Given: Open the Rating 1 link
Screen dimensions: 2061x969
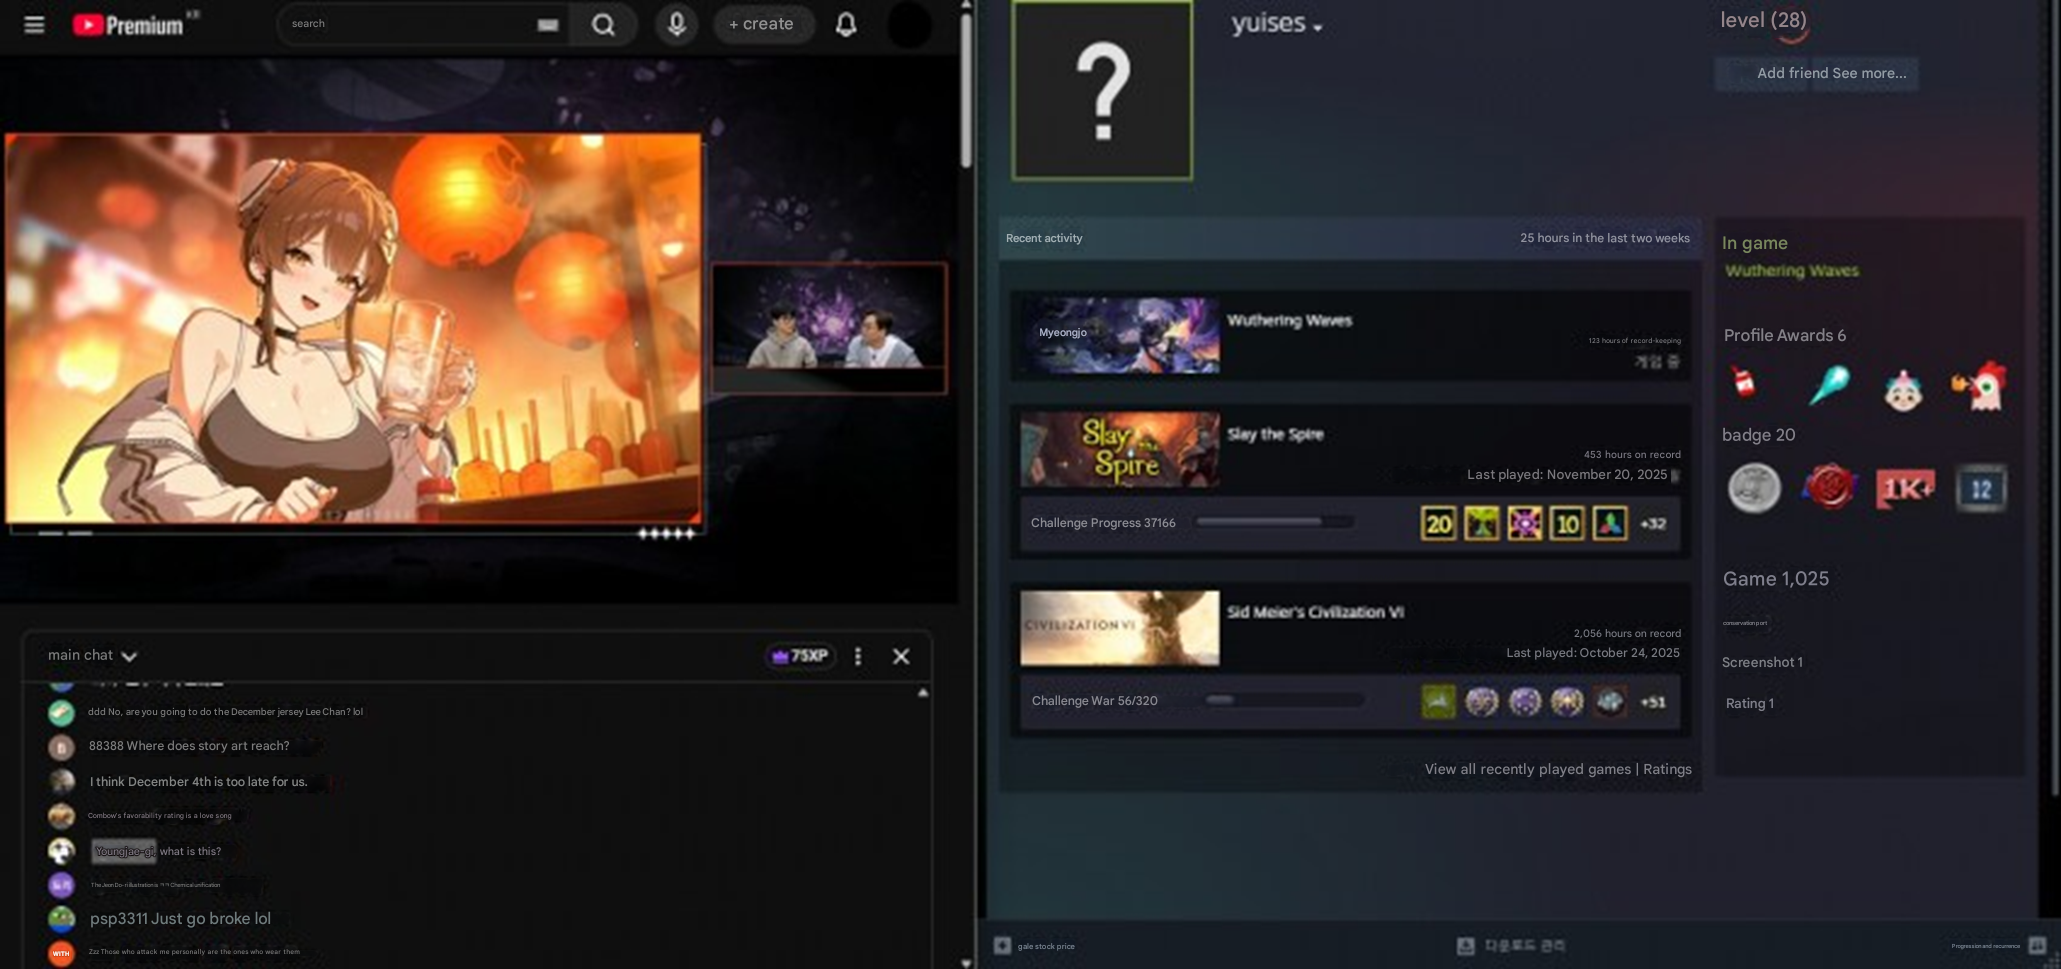Looking at the screenshot, I should click(1749, 703).
